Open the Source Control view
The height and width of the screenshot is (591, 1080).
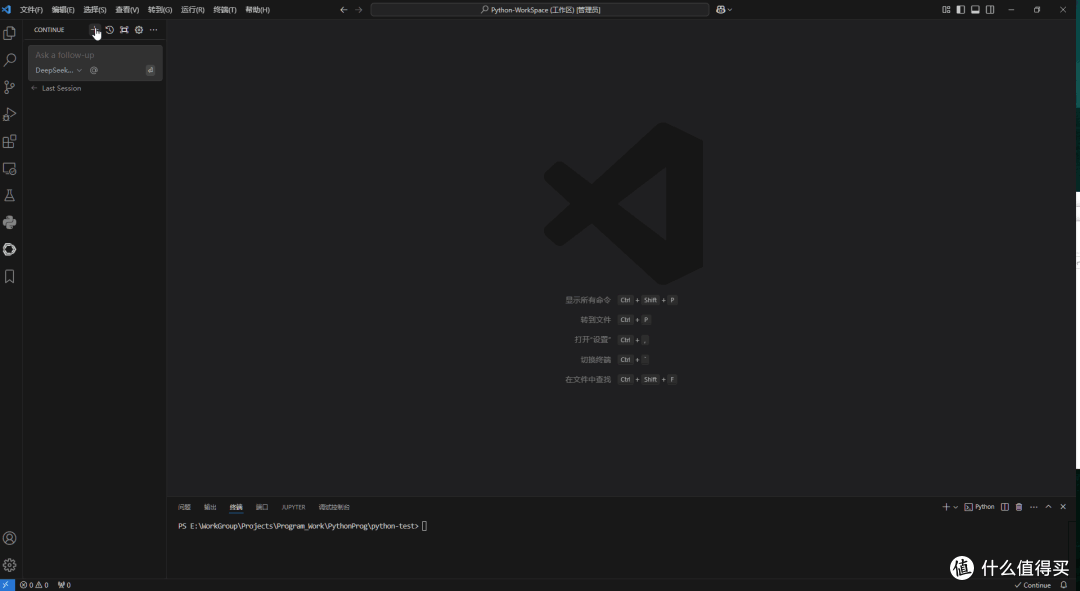(10, 87)
